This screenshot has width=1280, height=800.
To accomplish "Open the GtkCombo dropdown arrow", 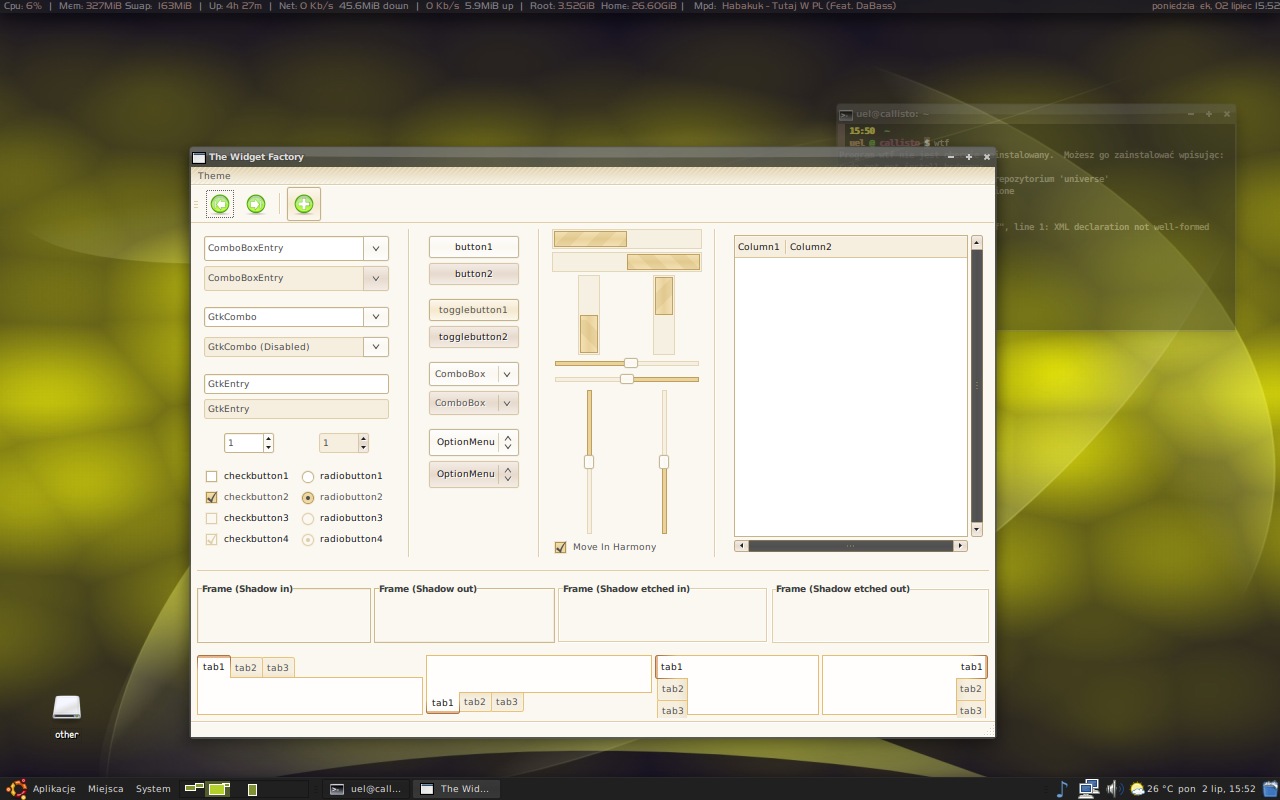I will 376,317.
